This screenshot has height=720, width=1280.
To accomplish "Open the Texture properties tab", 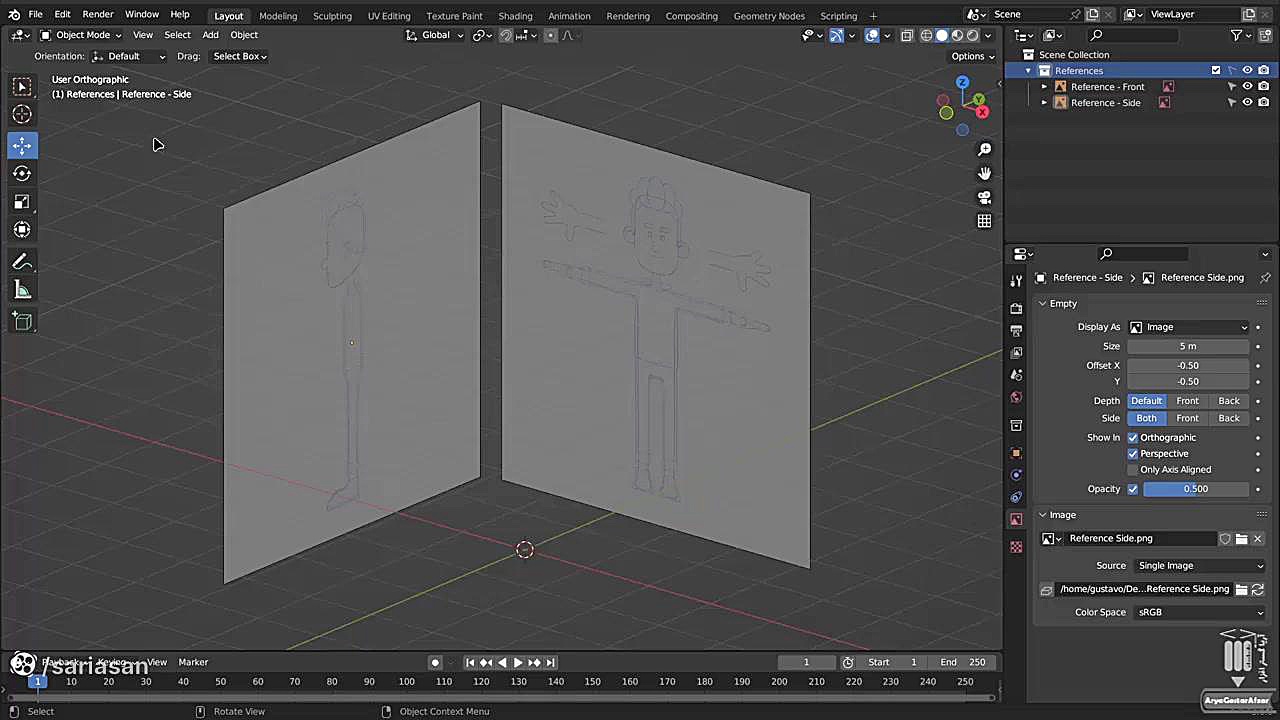I will click(1016, 547).
